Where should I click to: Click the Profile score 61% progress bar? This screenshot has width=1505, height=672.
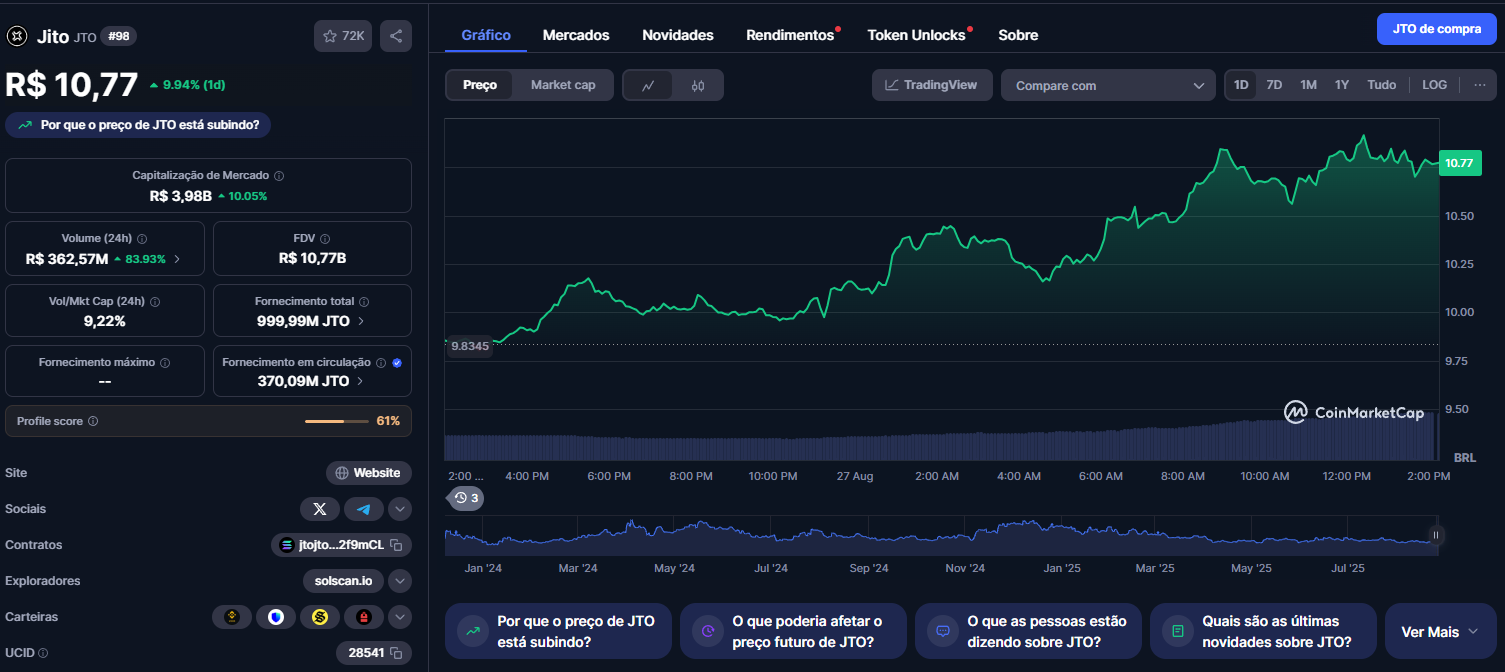pyautogui.click(x=337, y=422)
